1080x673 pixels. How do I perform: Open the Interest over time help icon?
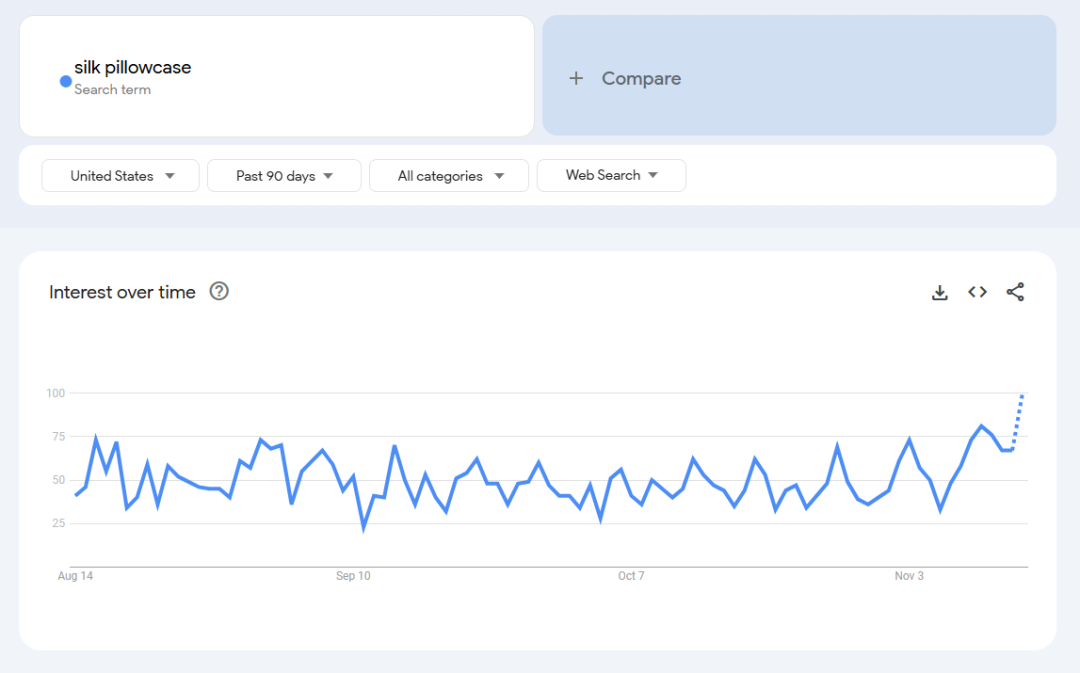pos(219,291)
